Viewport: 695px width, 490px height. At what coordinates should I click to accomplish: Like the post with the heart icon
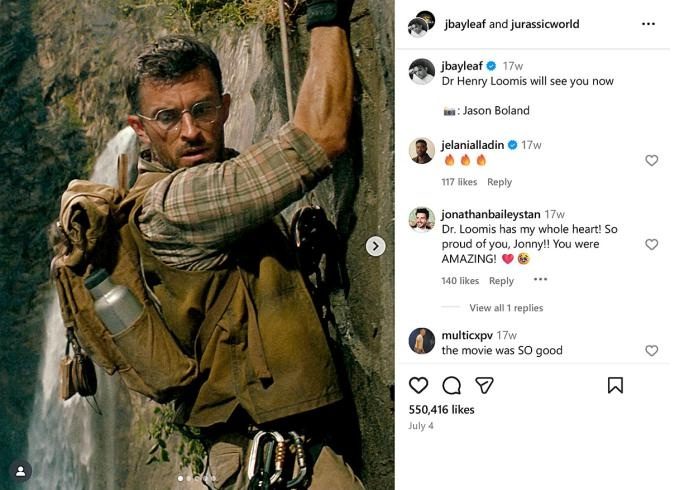point(419,385)
